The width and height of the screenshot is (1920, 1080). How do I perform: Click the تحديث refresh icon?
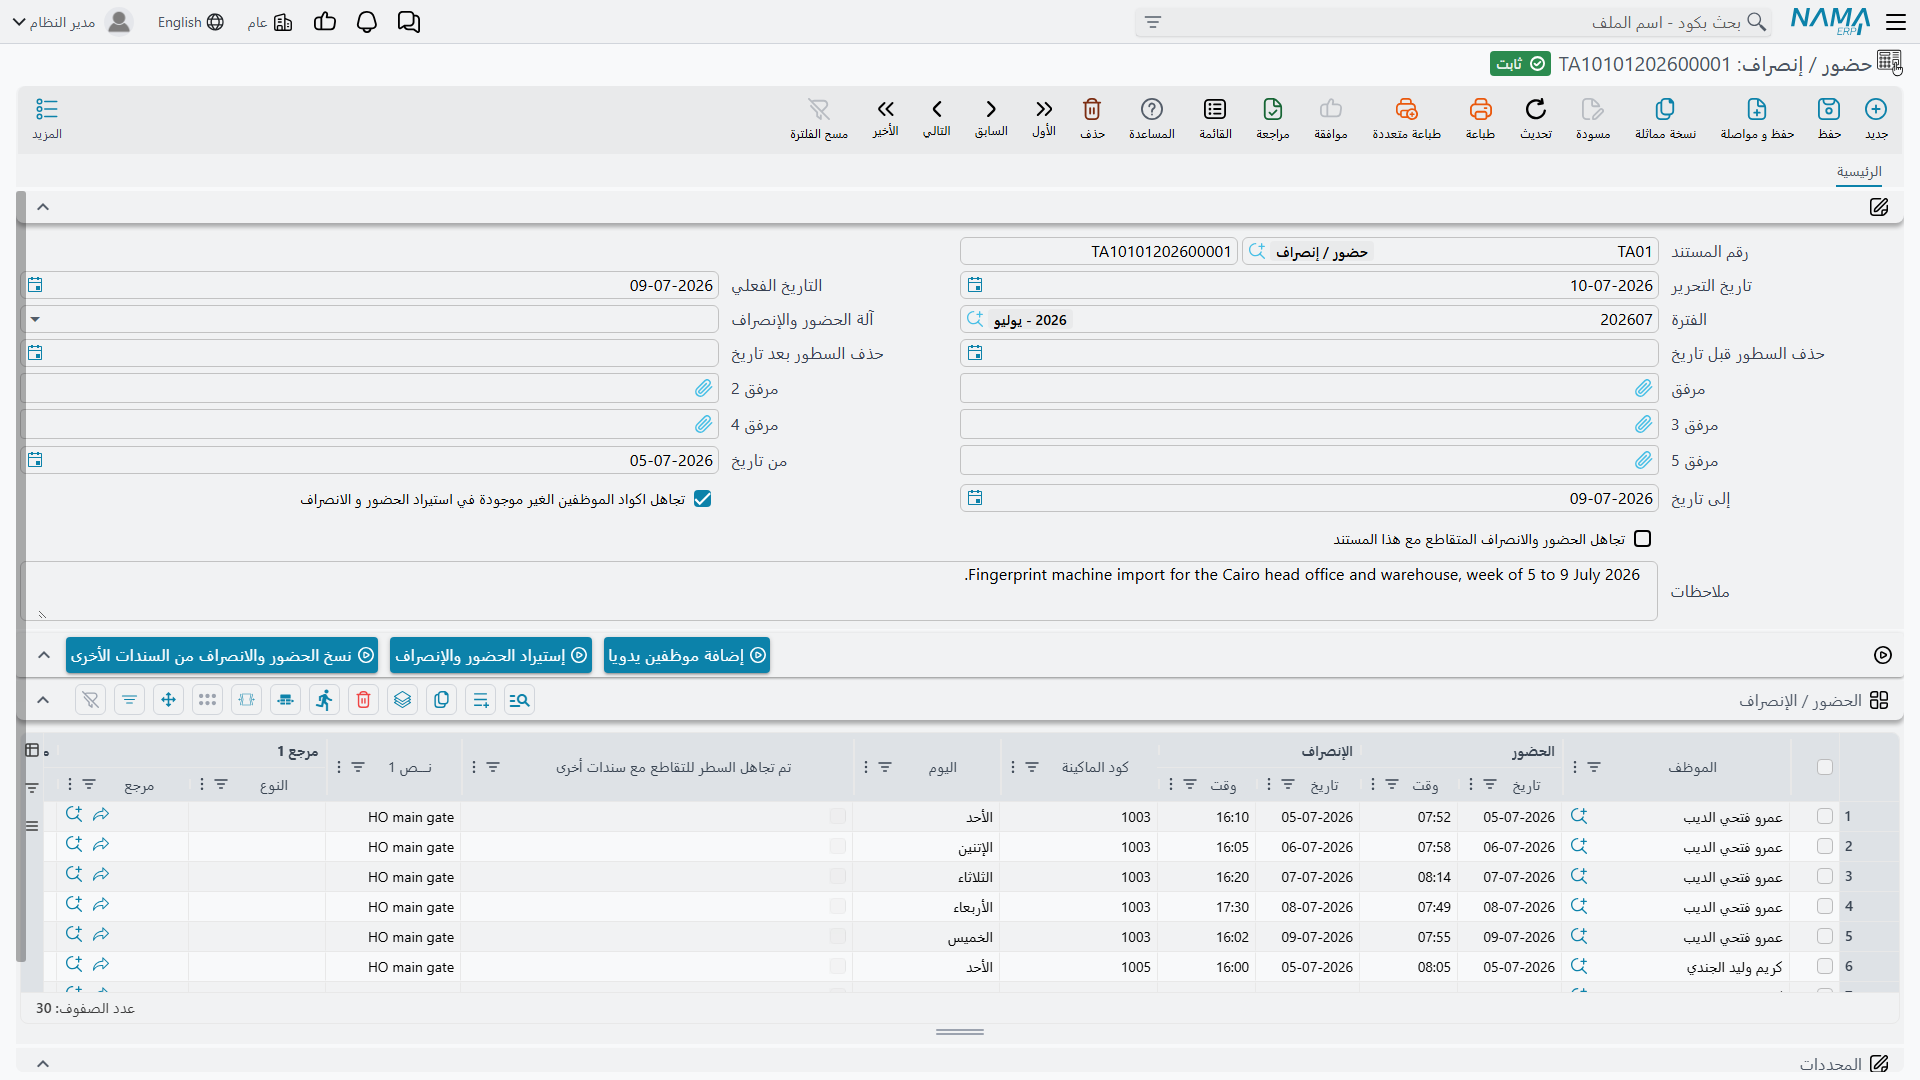(1536, 109)
